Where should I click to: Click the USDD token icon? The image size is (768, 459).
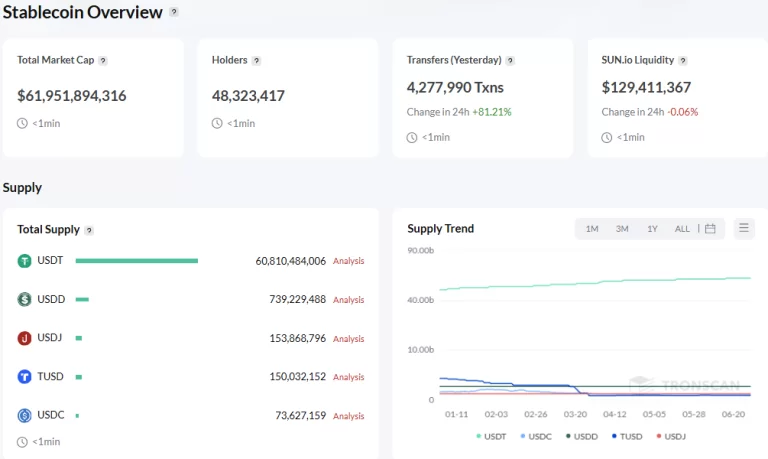coord(25,299)
